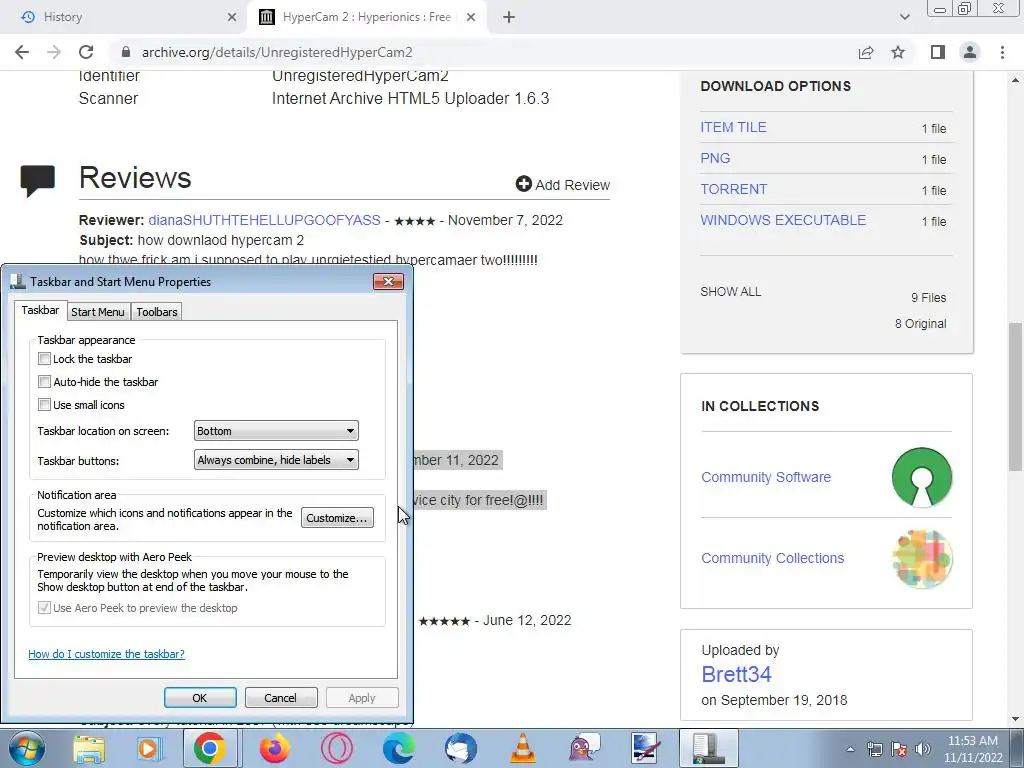This screenshot has width=1024, height=768.
Task: Download the WINDOWS EXECUTABLE file
Action: [x=783, y=220]
